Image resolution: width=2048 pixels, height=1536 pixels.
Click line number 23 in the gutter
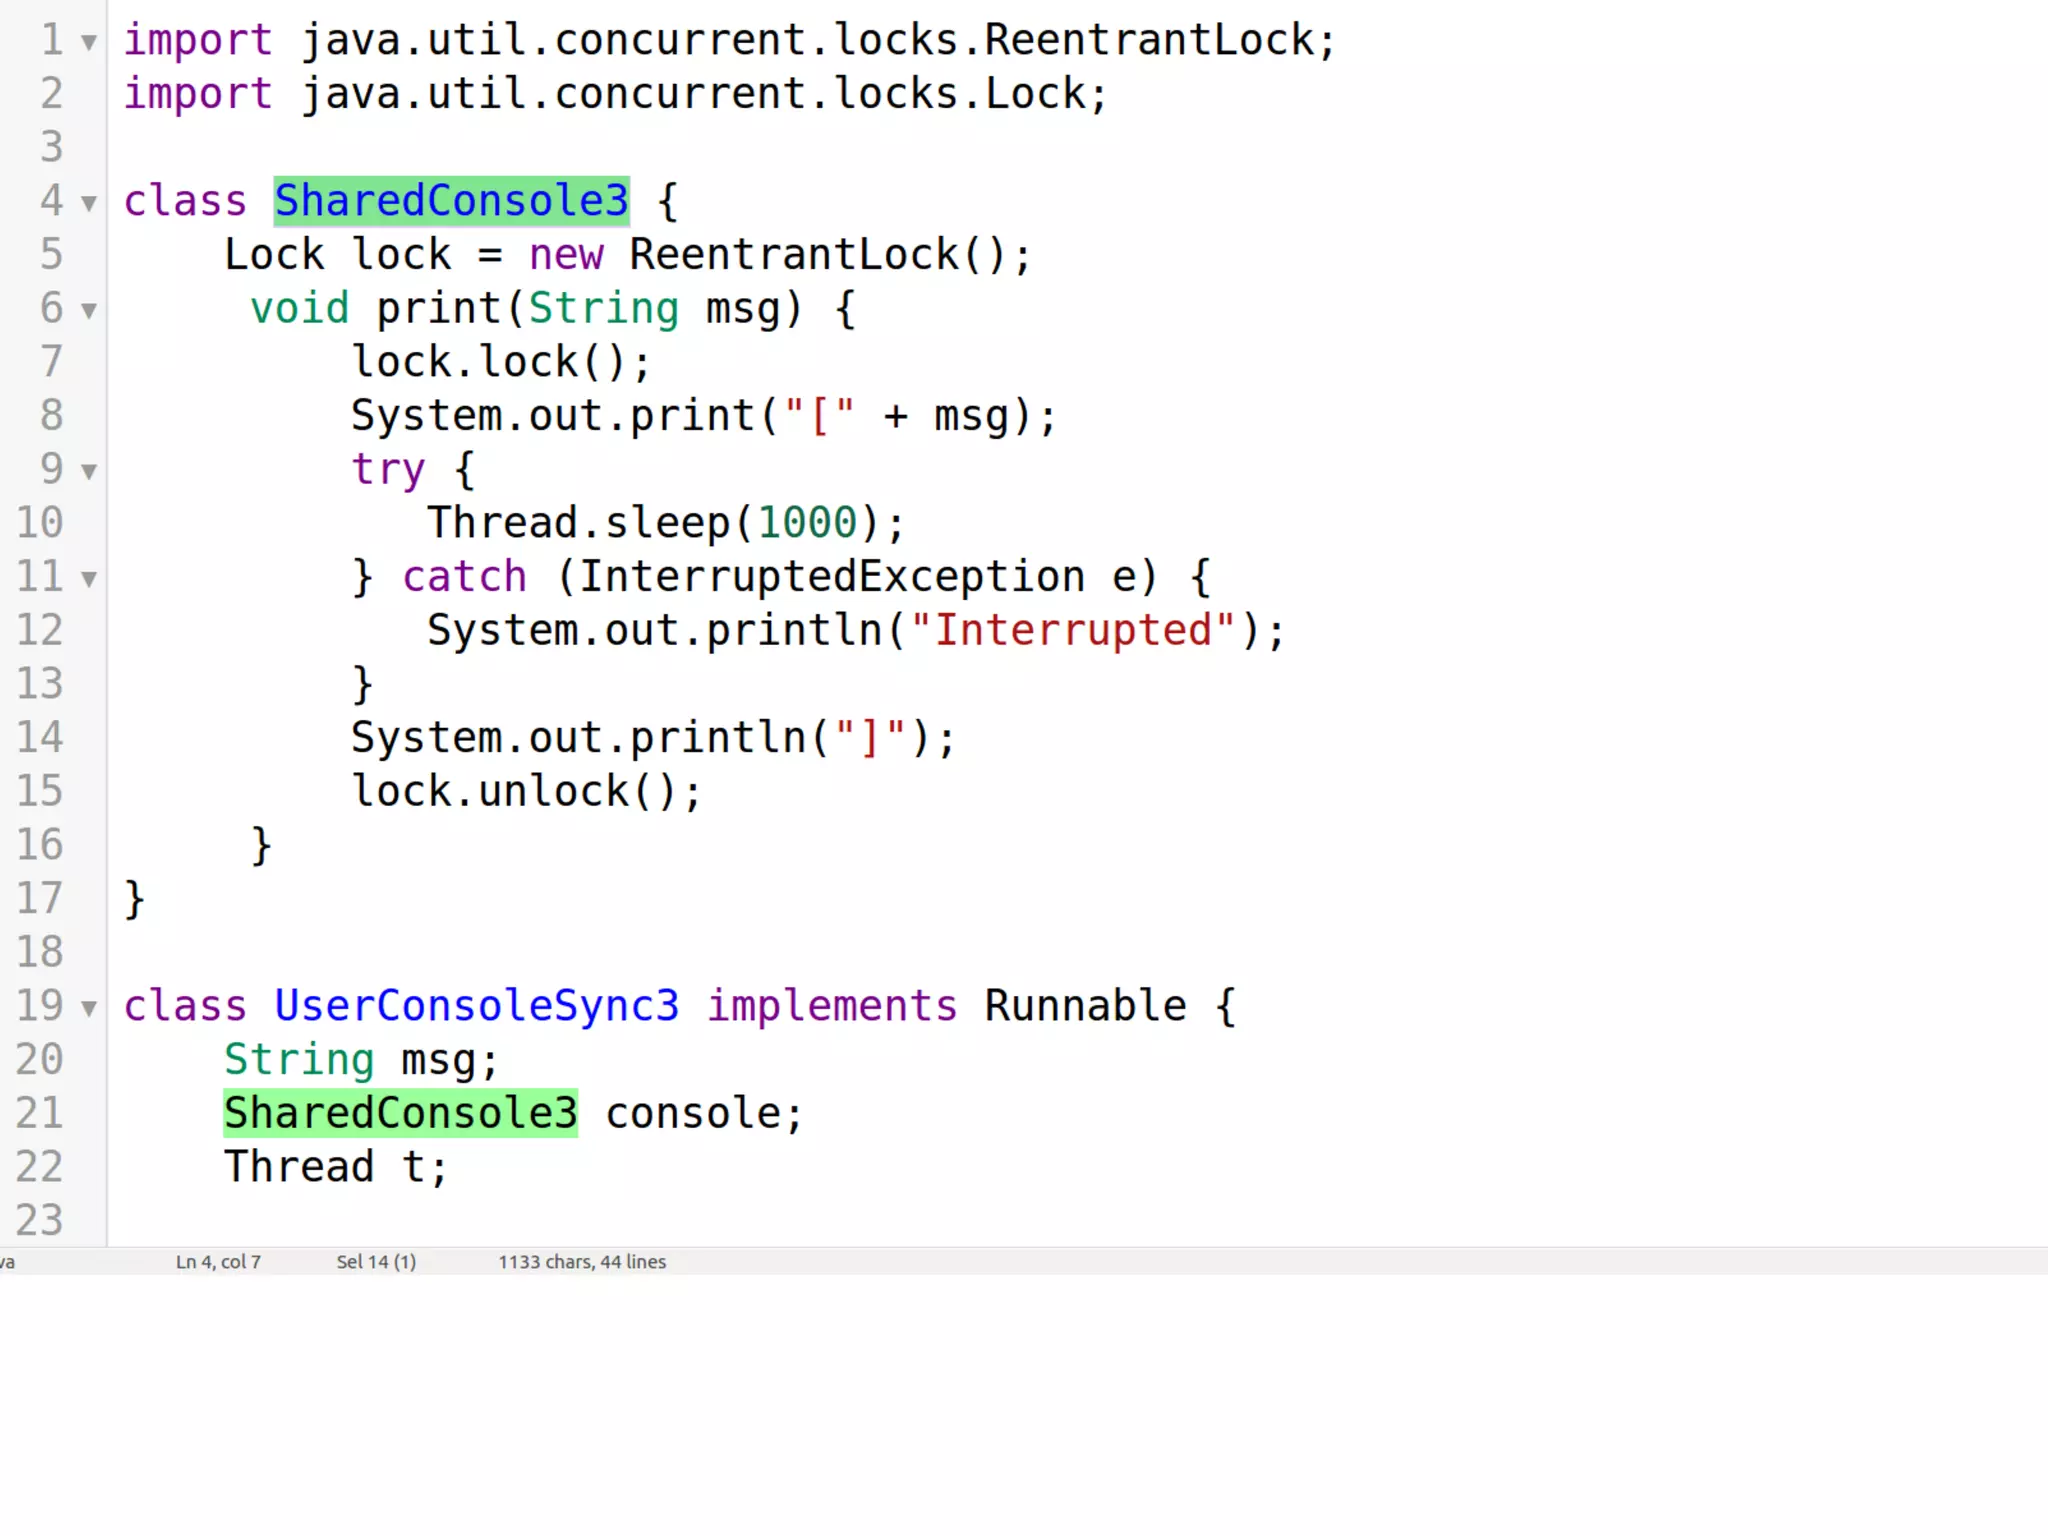[x=40, y=1221]
